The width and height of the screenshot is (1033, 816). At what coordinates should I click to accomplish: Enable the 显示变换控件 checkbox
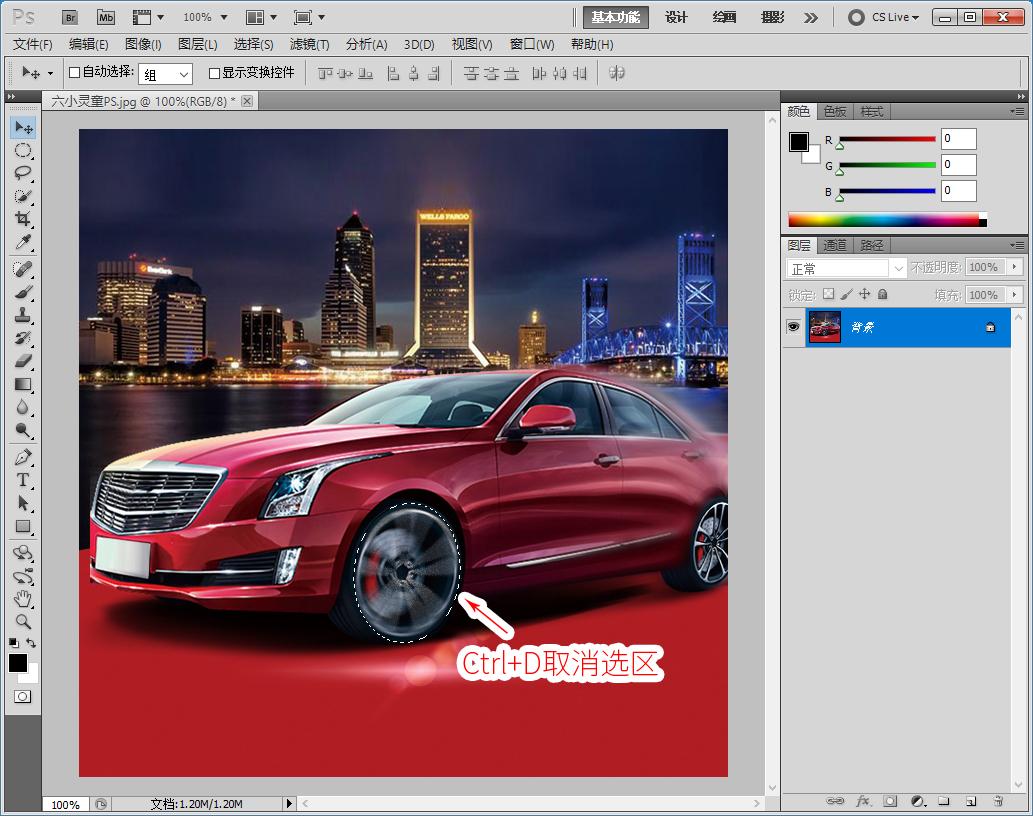[214, 73]
